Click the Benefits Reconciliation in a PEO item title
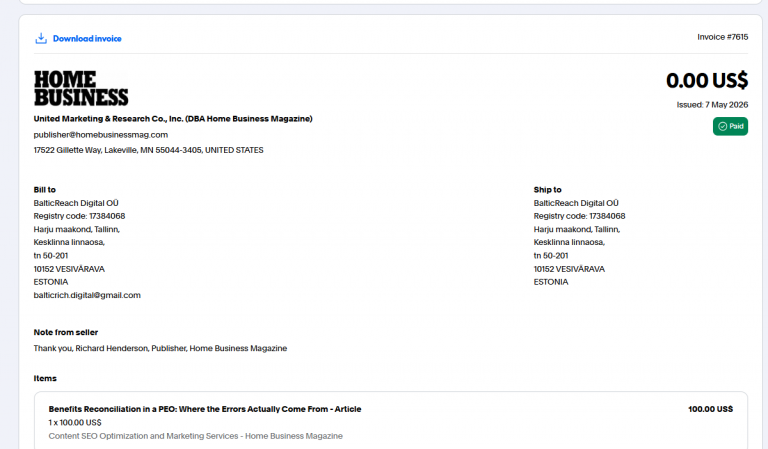This screenshot has height=449, width=768. click(x=205, y=409)
